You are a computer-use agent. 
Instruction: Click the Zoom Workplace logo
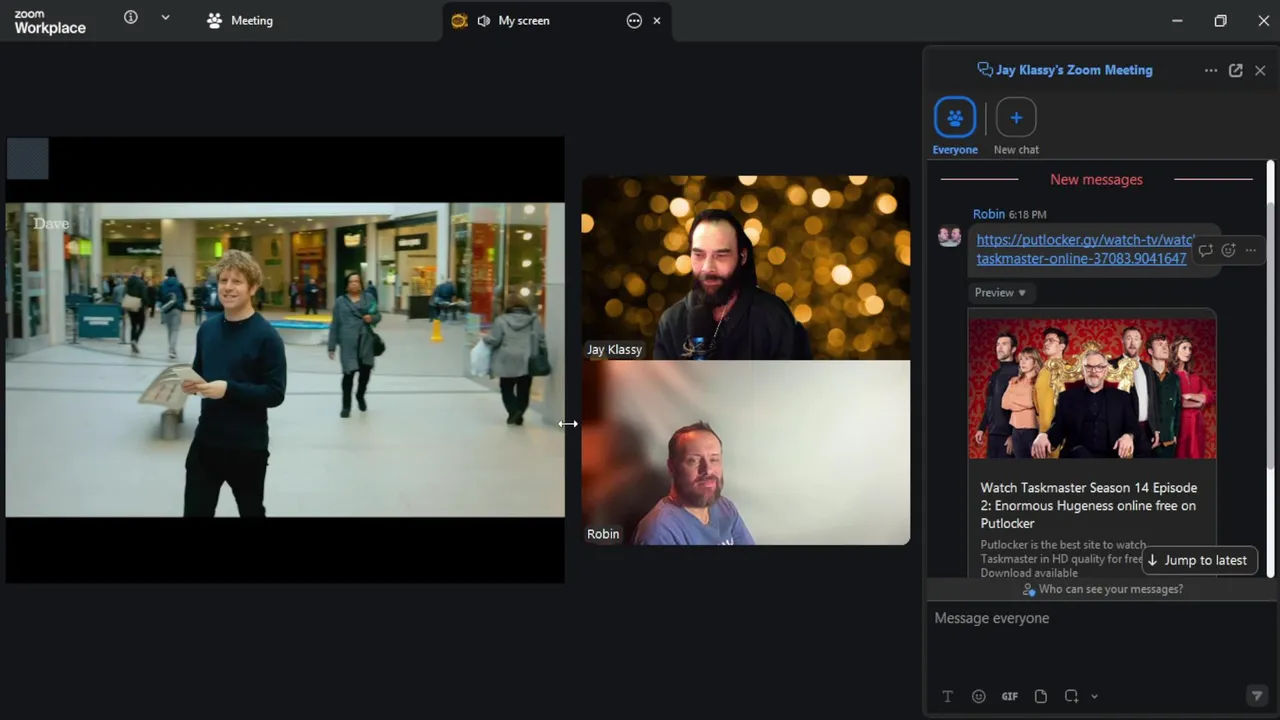click(x=50, y=22)
